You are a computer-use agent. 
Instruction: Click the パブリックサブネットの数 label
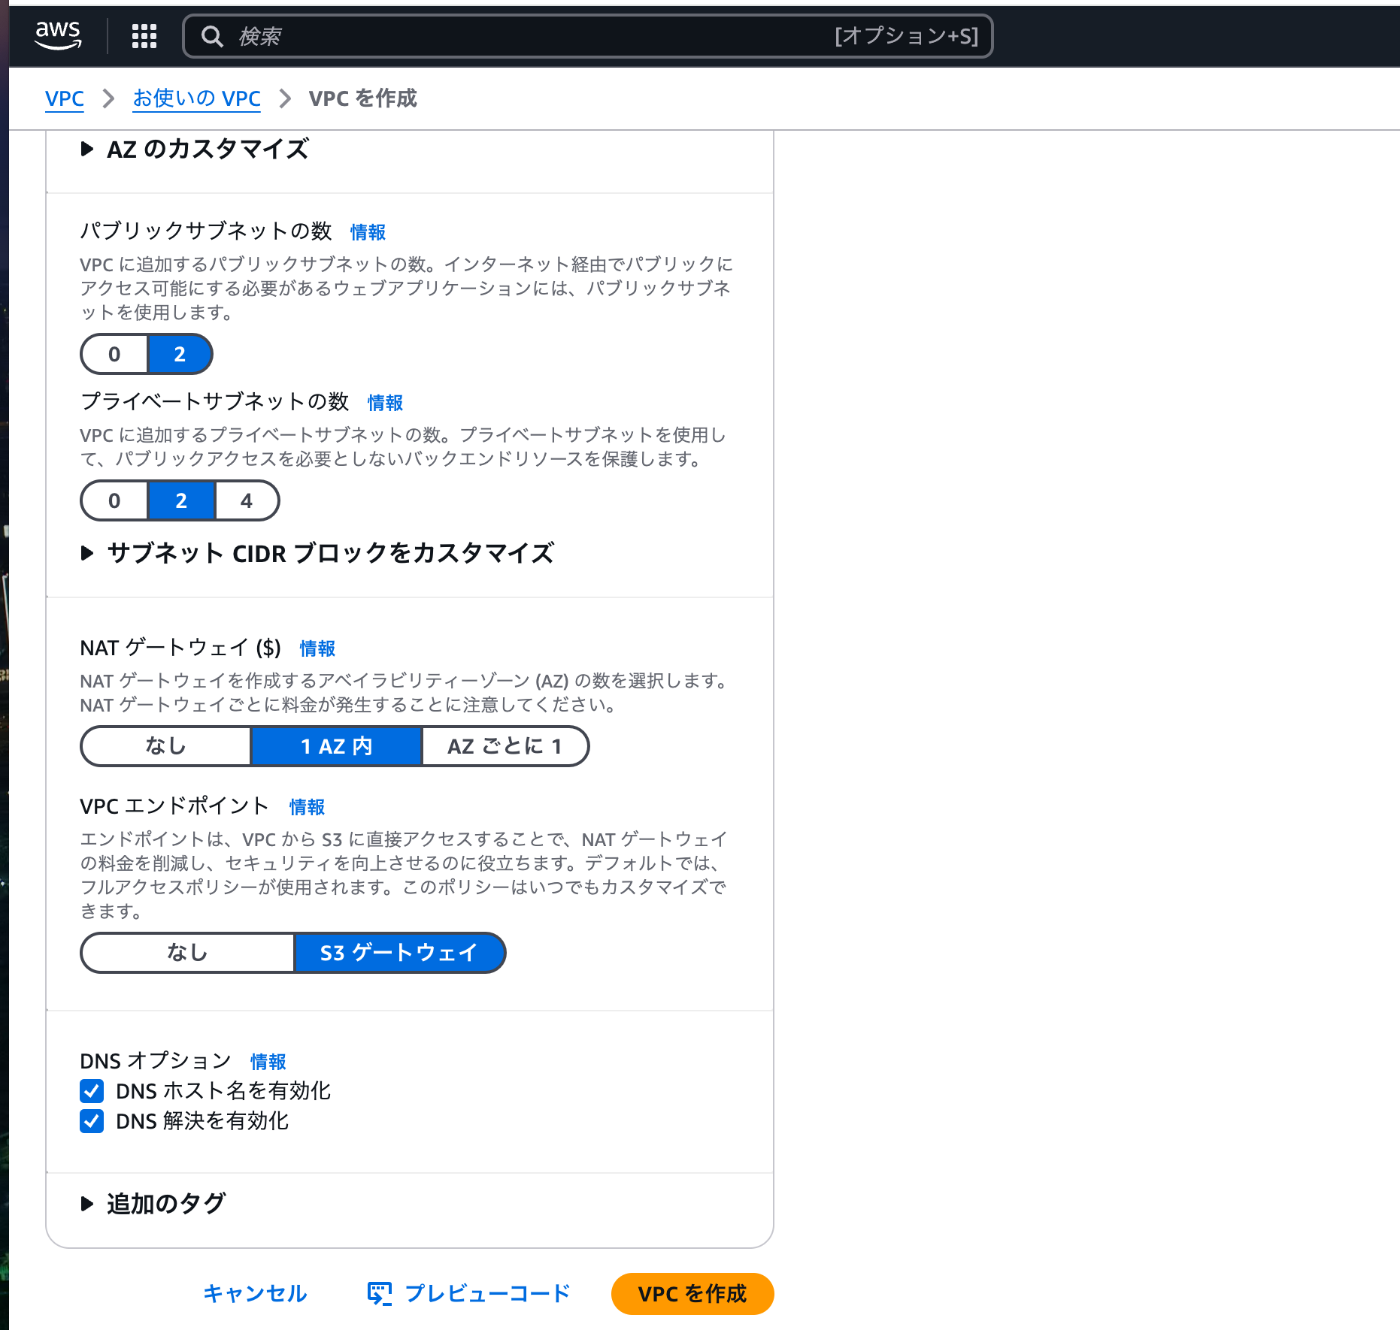(x=206, y=231)
